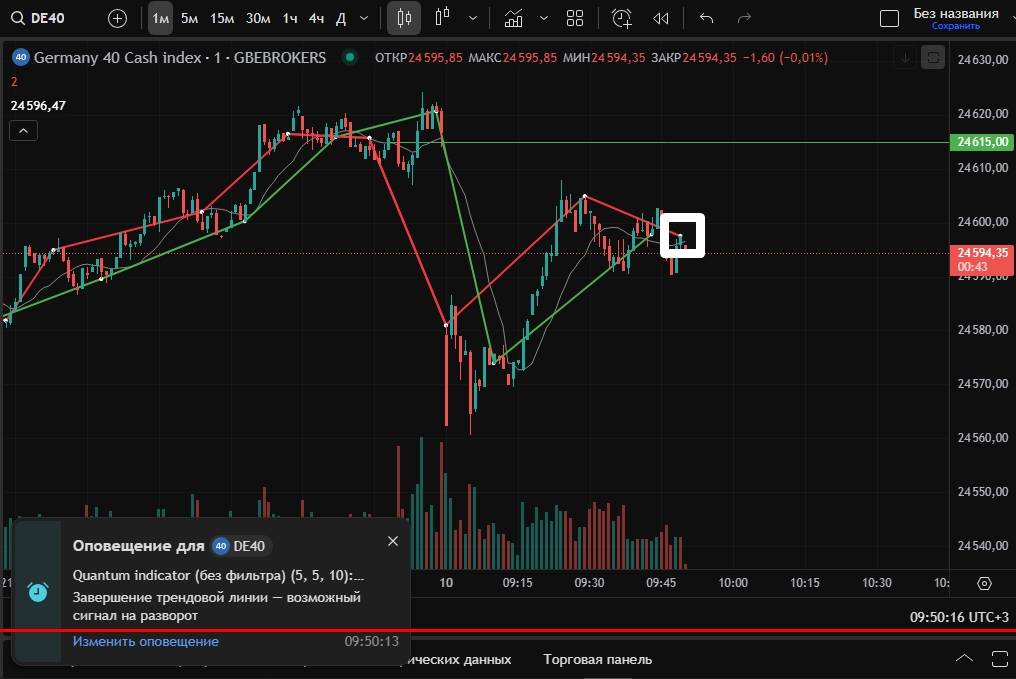Select the green 24 615,00 price label

click(x=982, y=142)
